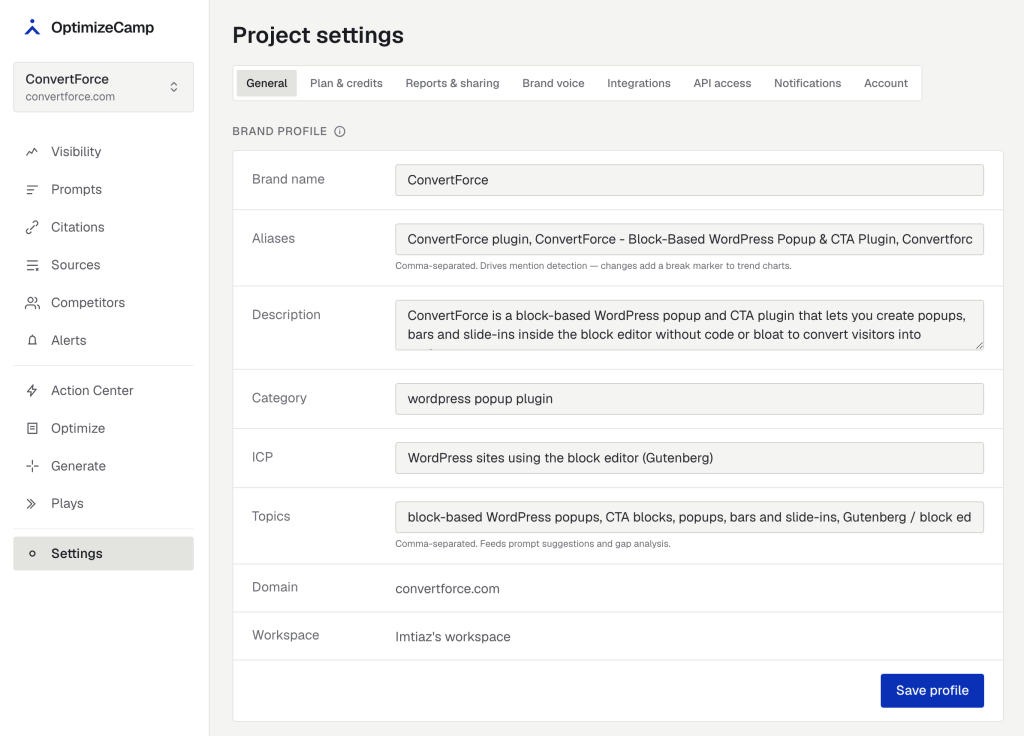Click the Aliases comma-separated helper text
Image resolution: width=1024 pixels, height=736 pixels.
[593, 266]
